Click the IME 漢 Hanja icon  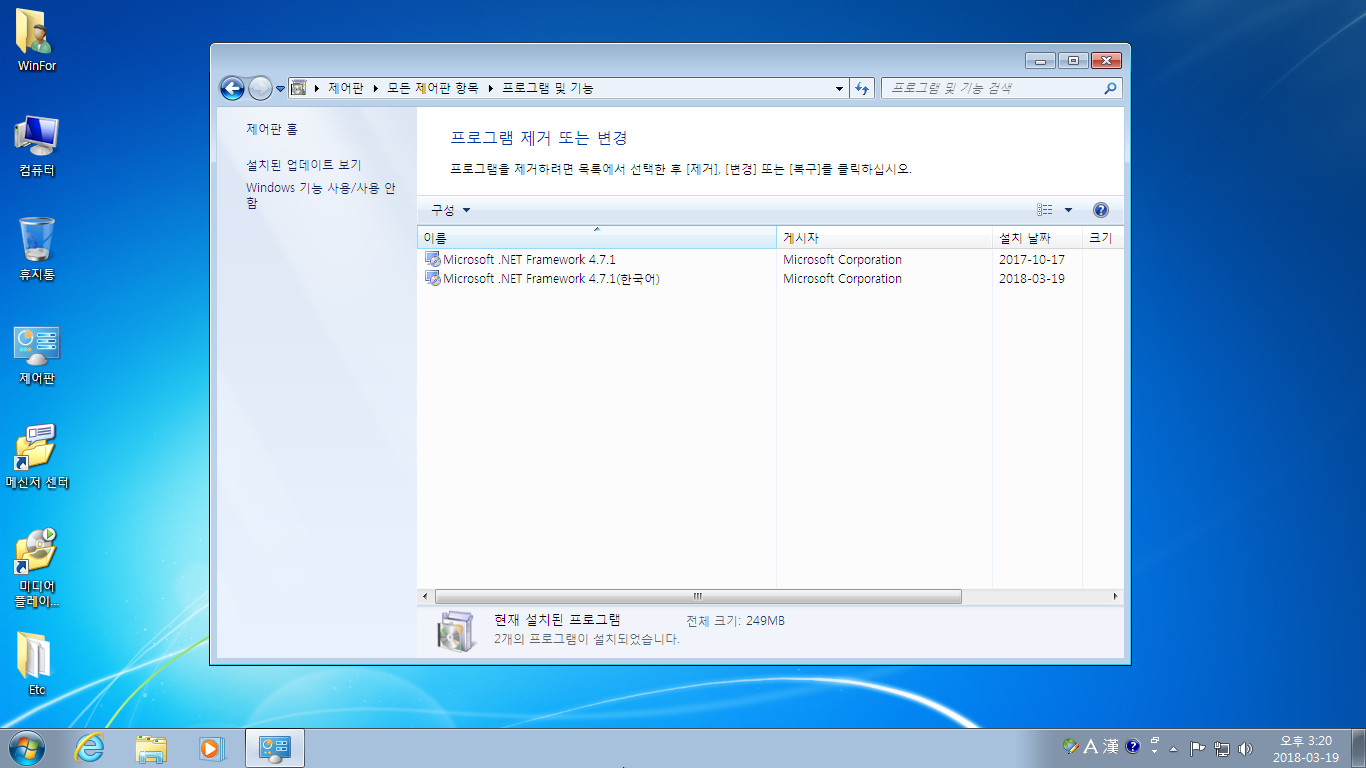tap(1111, 746)
